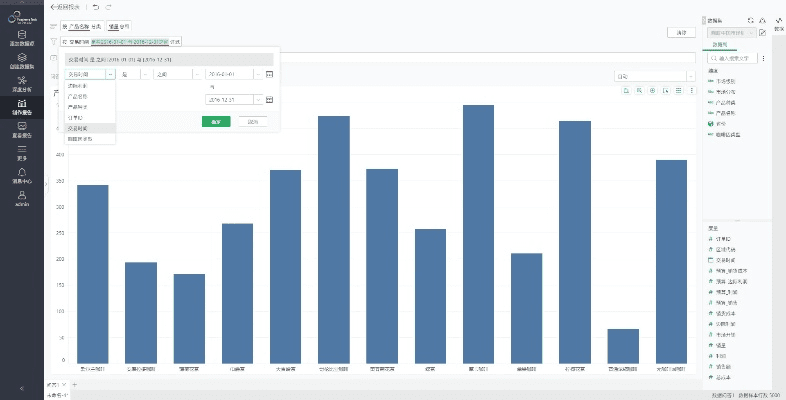Expand the 之间 operator dropdown in the filter dialog
The width and height of the screenshot is (786, 400).
(x=198, y=74)
